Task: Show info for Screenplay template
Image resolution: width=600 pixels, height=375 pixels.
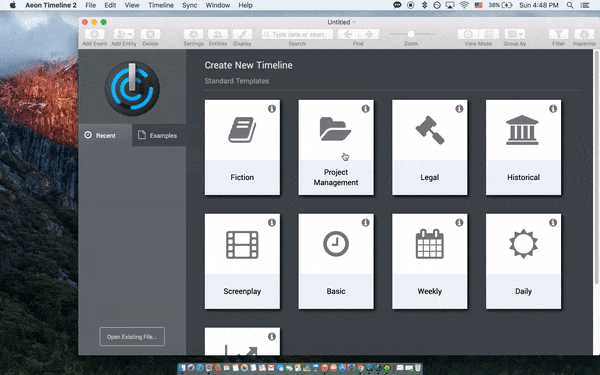Action: [272, 222]
